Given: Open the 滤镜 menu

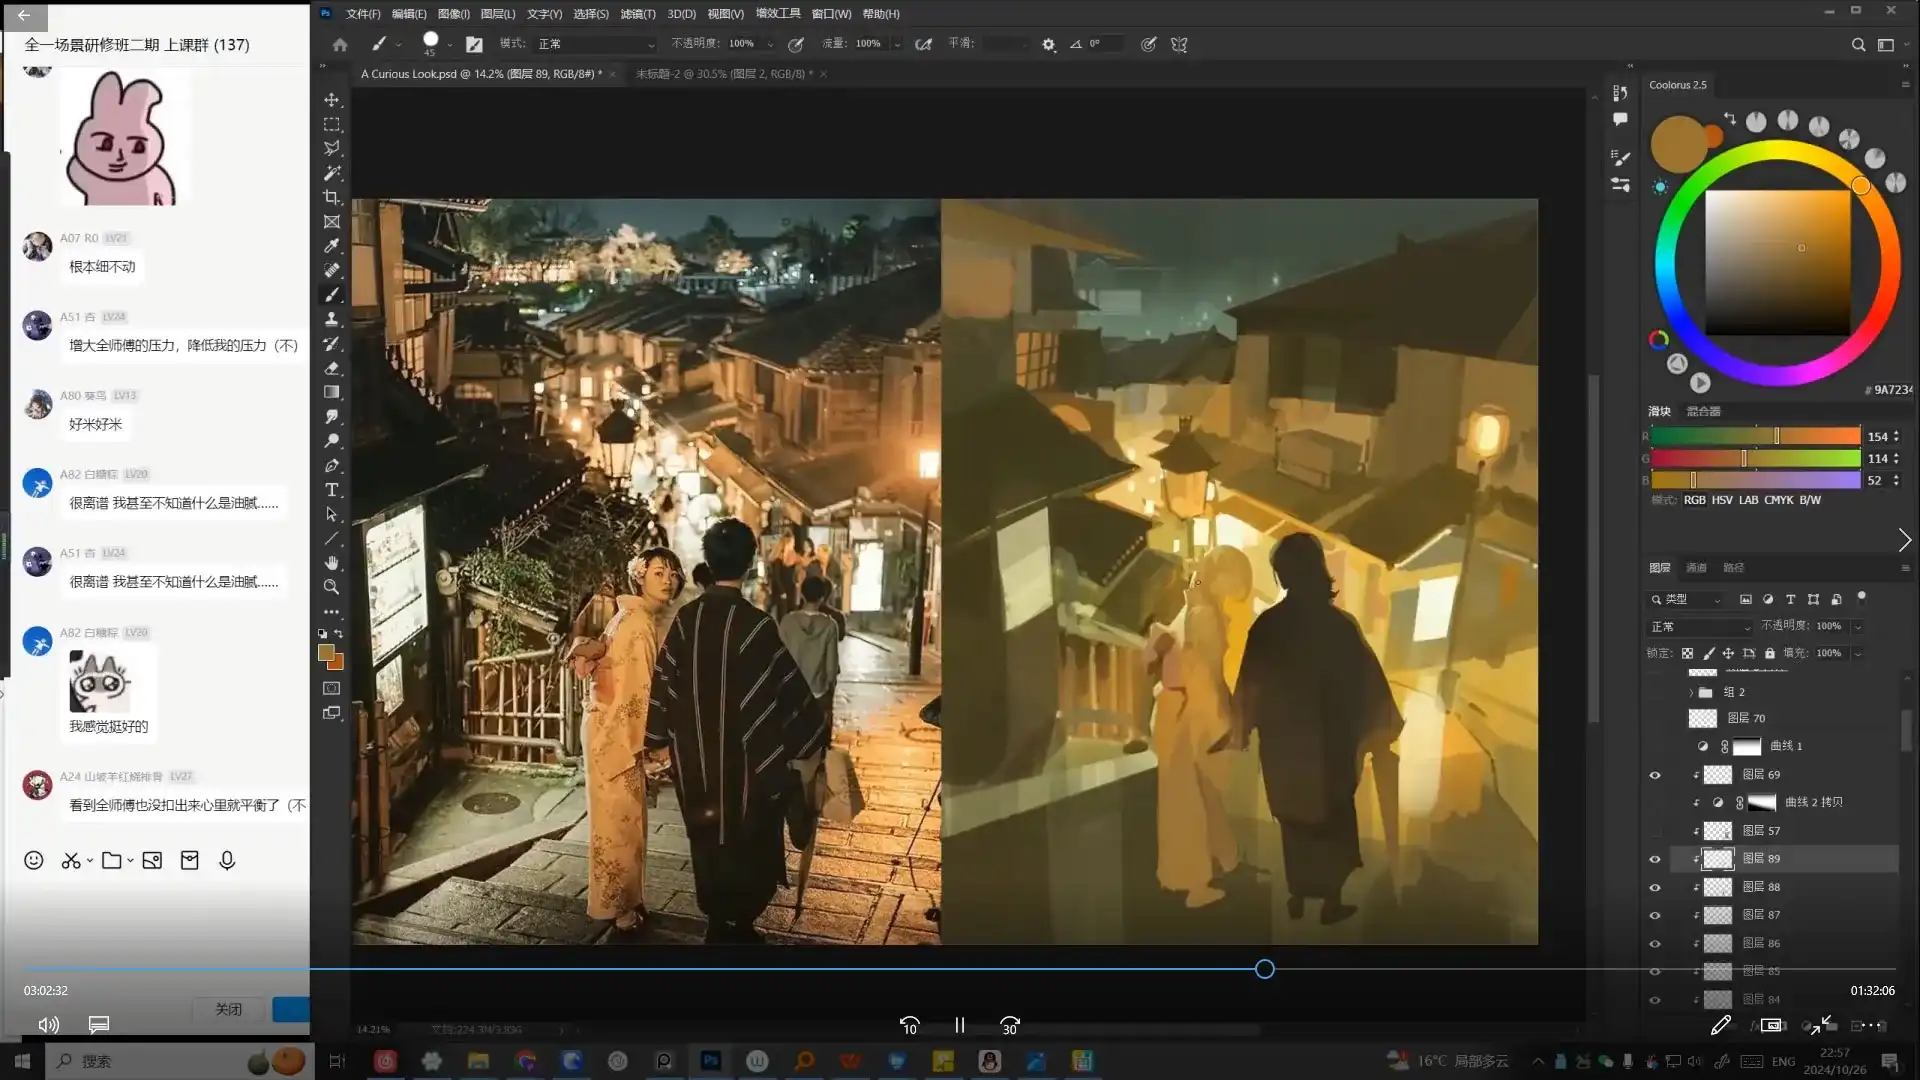Looking at the screenshot, I should [636, 13].
